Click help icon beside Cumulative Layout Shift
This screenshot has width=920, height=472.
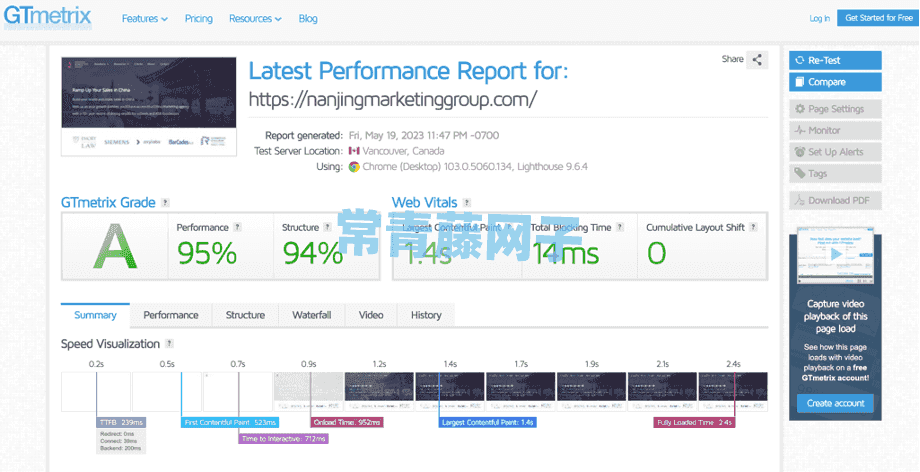pyautogui.click(x=753, y=227)
